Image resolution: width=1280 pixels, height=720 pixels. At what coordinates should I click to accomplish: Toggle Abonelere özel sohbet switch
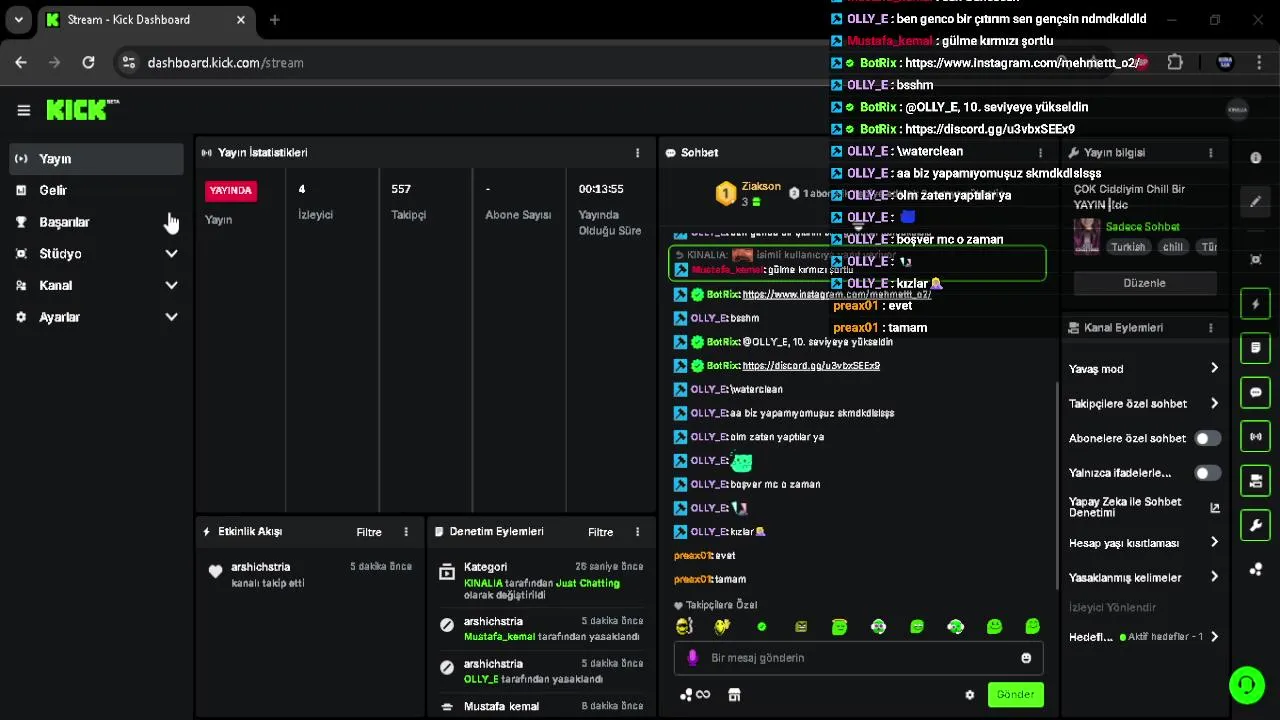tap(1208, 438)
